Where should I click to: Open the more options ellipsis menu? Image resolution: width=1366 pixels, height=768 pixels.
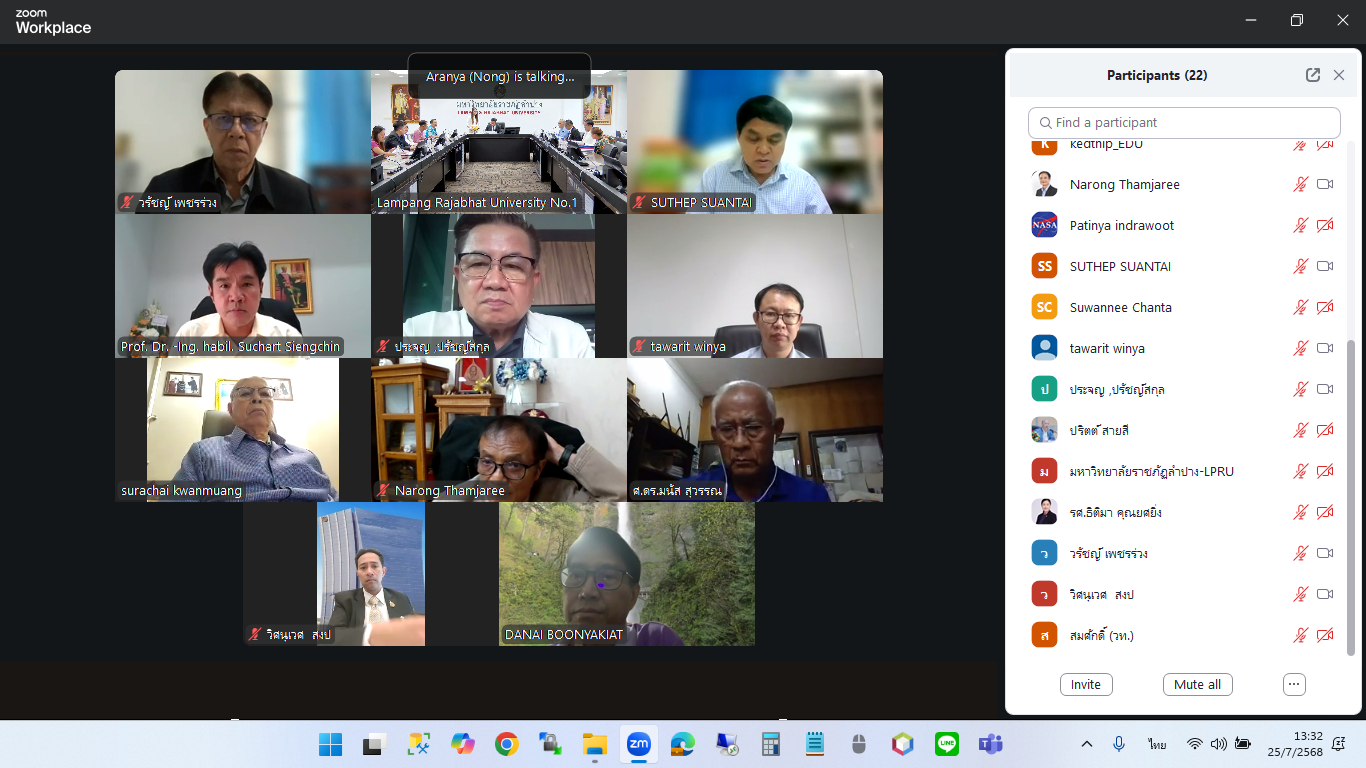click(x=1294, y=685)
